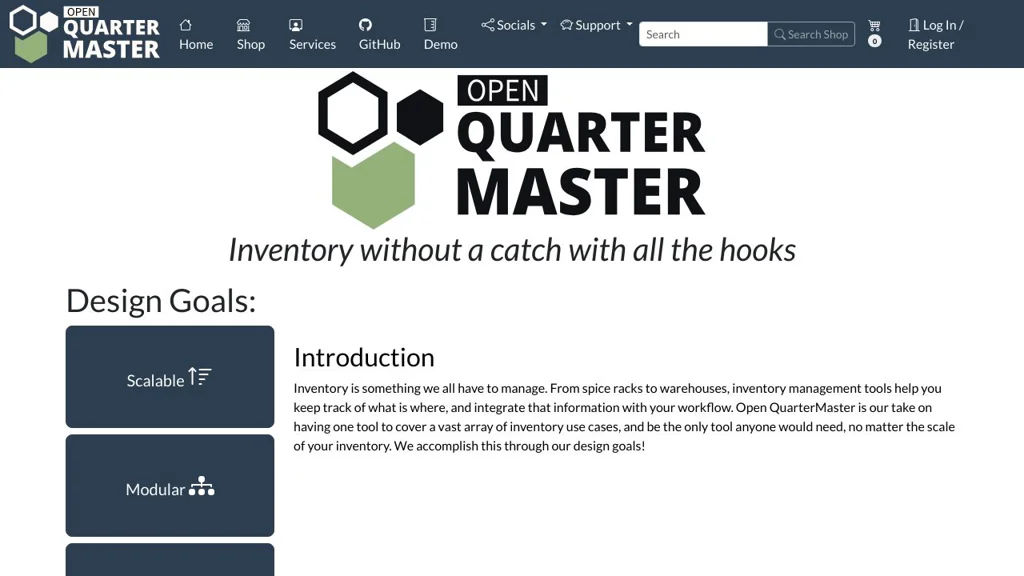The image size is (1024, 576).
Task: Expand the Support dropdown caret
Action: 630,25
